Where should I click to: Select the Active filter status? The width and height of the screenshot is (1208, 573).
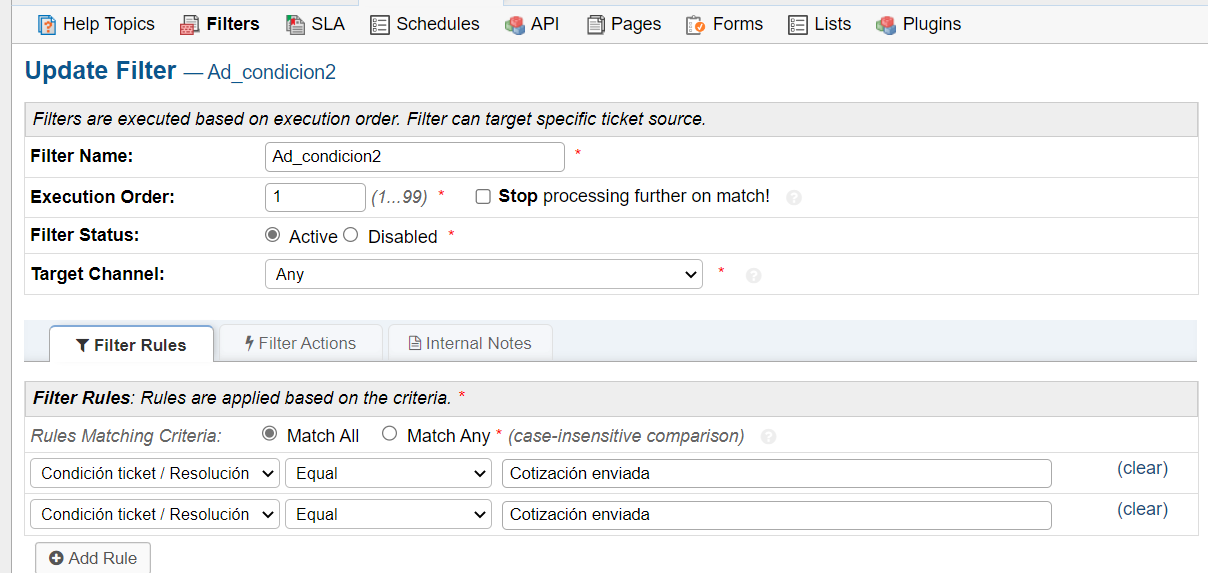click(272, 235)
